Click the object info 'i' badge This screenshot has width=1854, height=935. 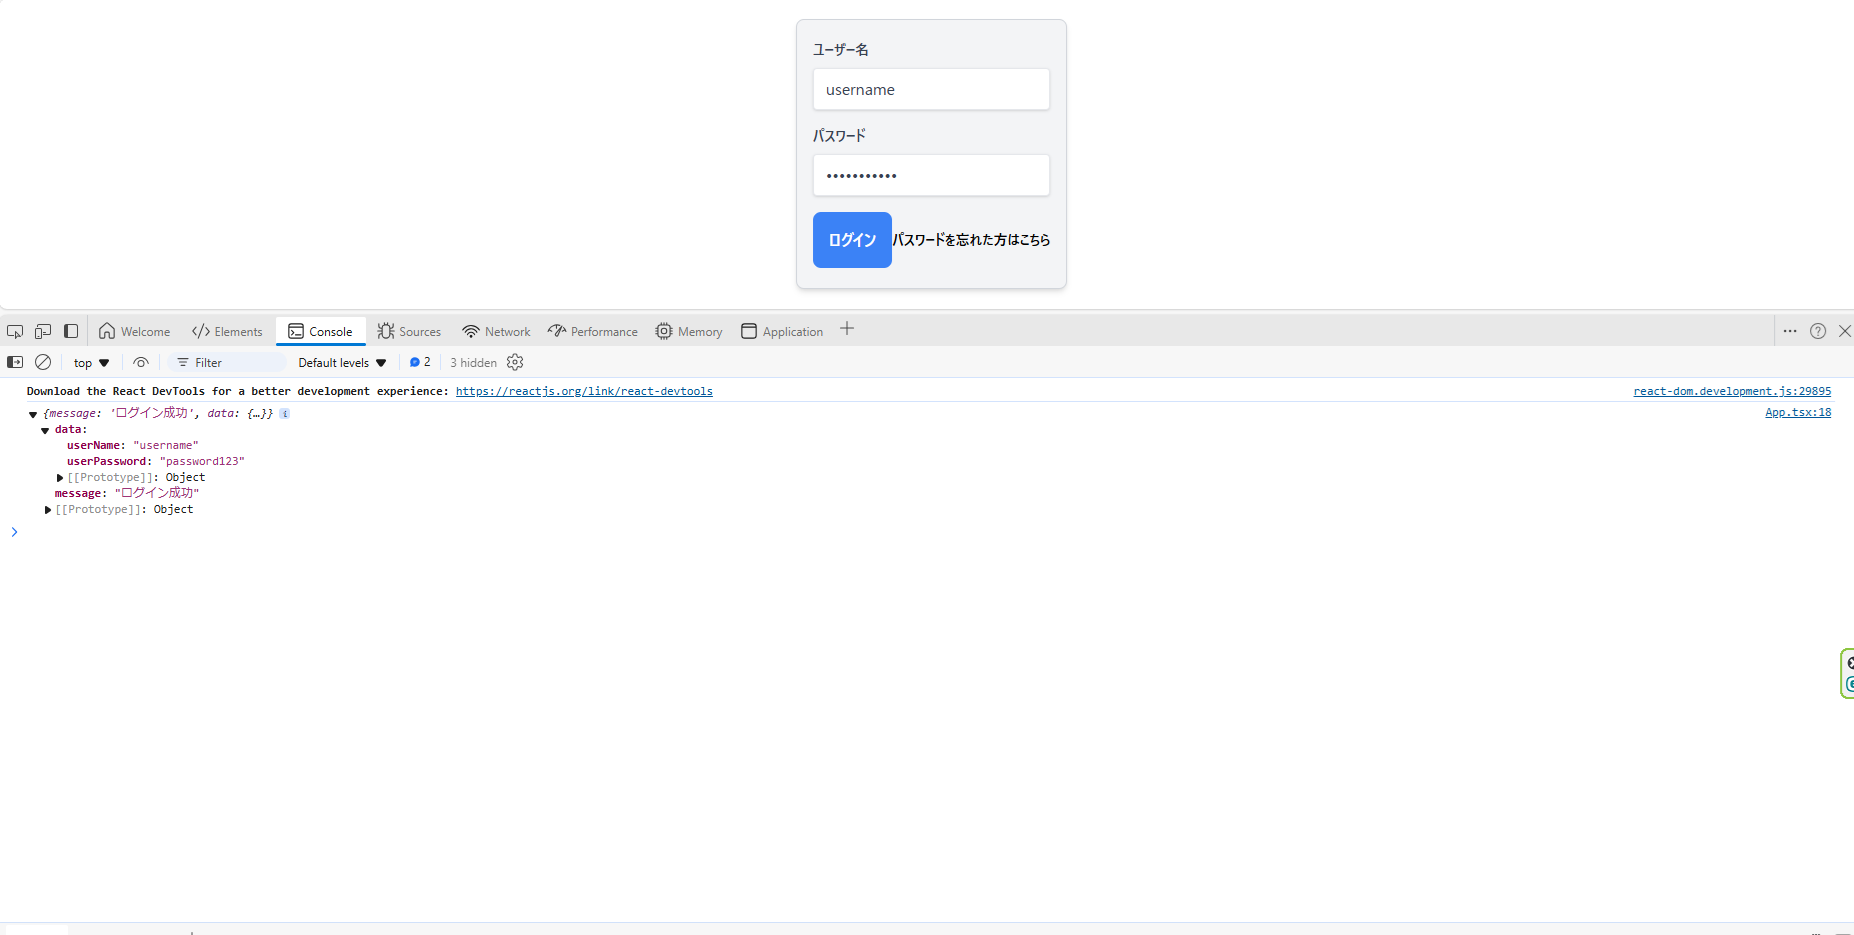(285, 414)
